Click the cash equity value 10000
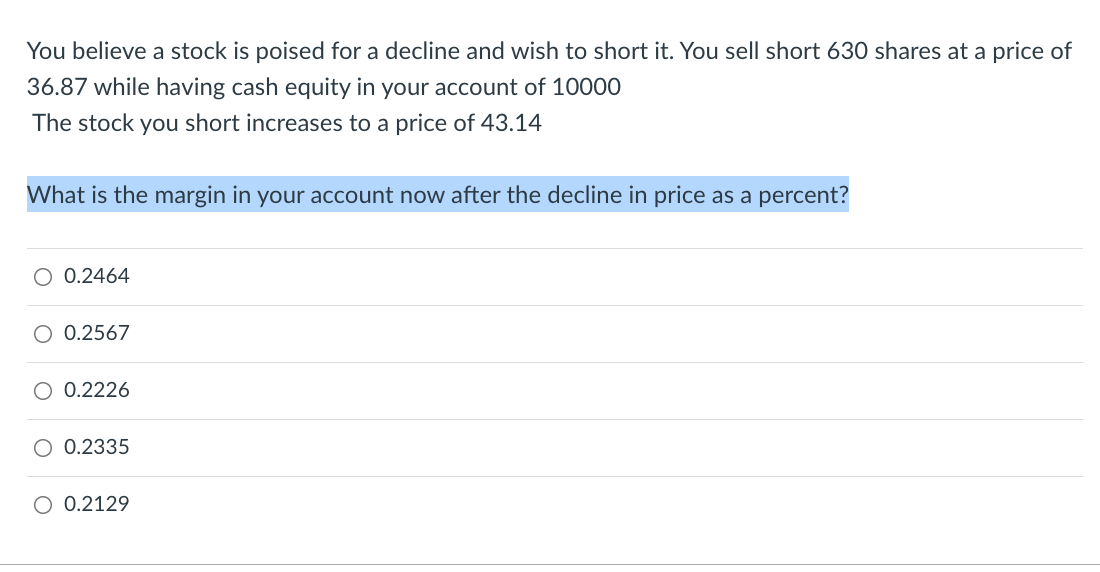This screenshot has height=572, width=1100. [586, 87]
